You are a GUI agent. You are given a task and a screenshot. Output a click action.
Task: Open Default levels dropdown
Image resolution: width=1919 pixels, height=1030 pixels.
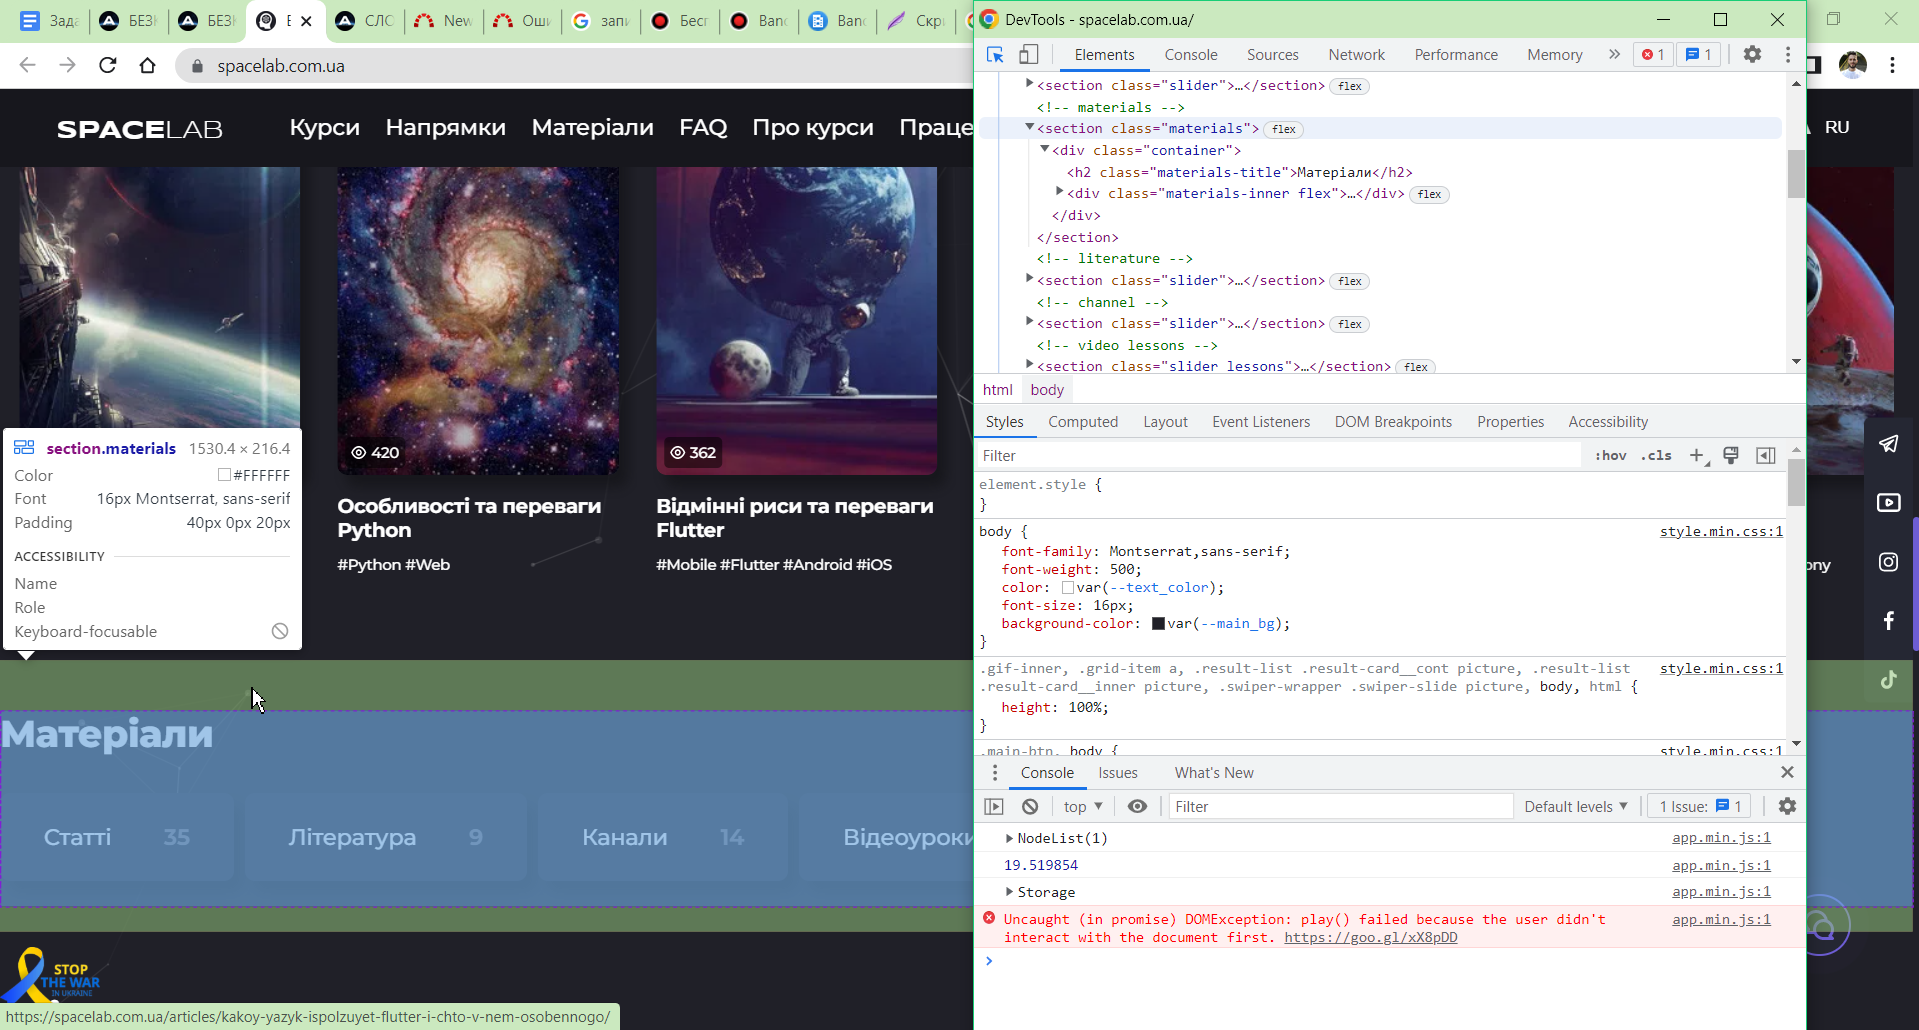pos(1576,807)
